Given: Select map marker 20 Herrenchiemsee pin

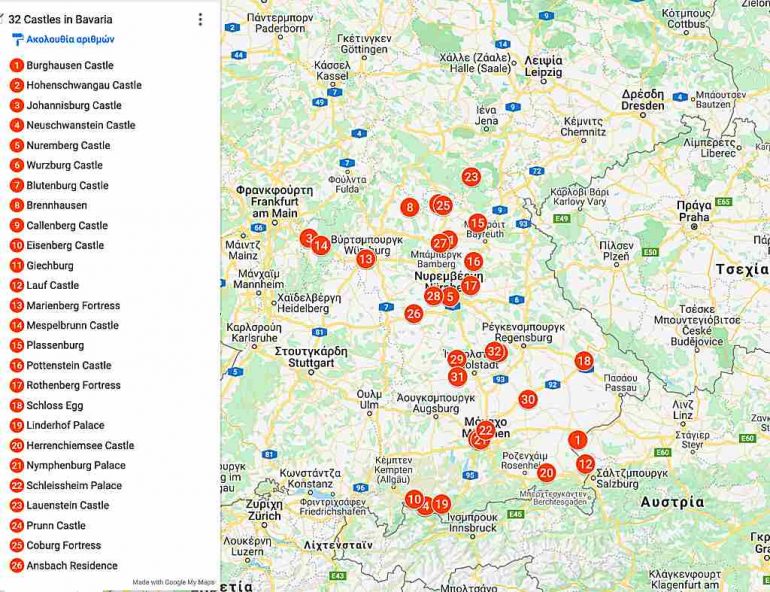Looking at the screenshot, I should [546, 473].
